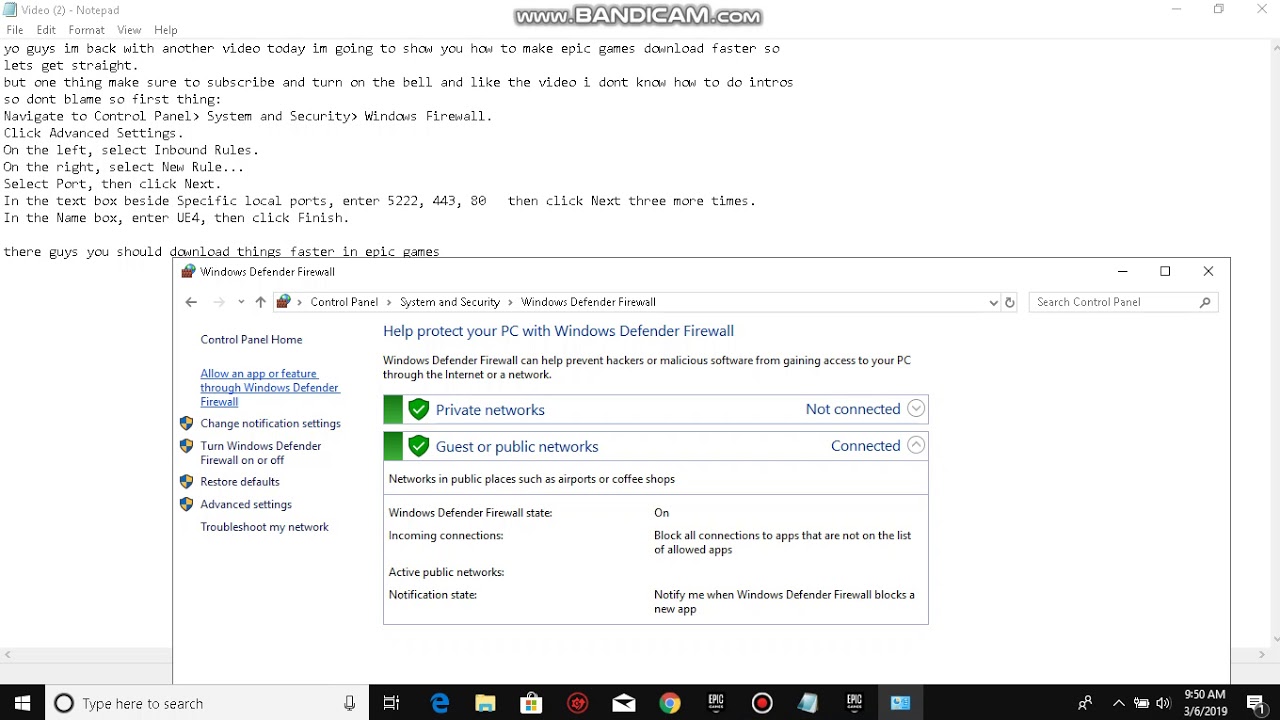Click the taskbar search box
Screen dimensions: 1280x720
(x=207, y=703)
